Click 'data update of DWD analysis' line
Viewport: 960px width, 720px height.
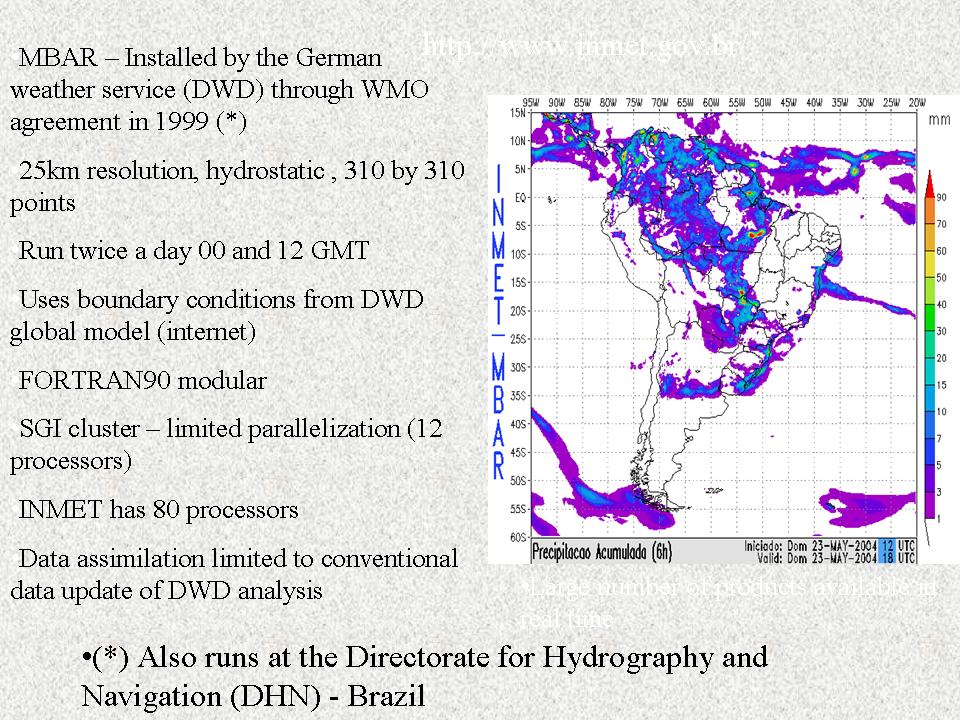pyautogui.click(x=167, y=591)
